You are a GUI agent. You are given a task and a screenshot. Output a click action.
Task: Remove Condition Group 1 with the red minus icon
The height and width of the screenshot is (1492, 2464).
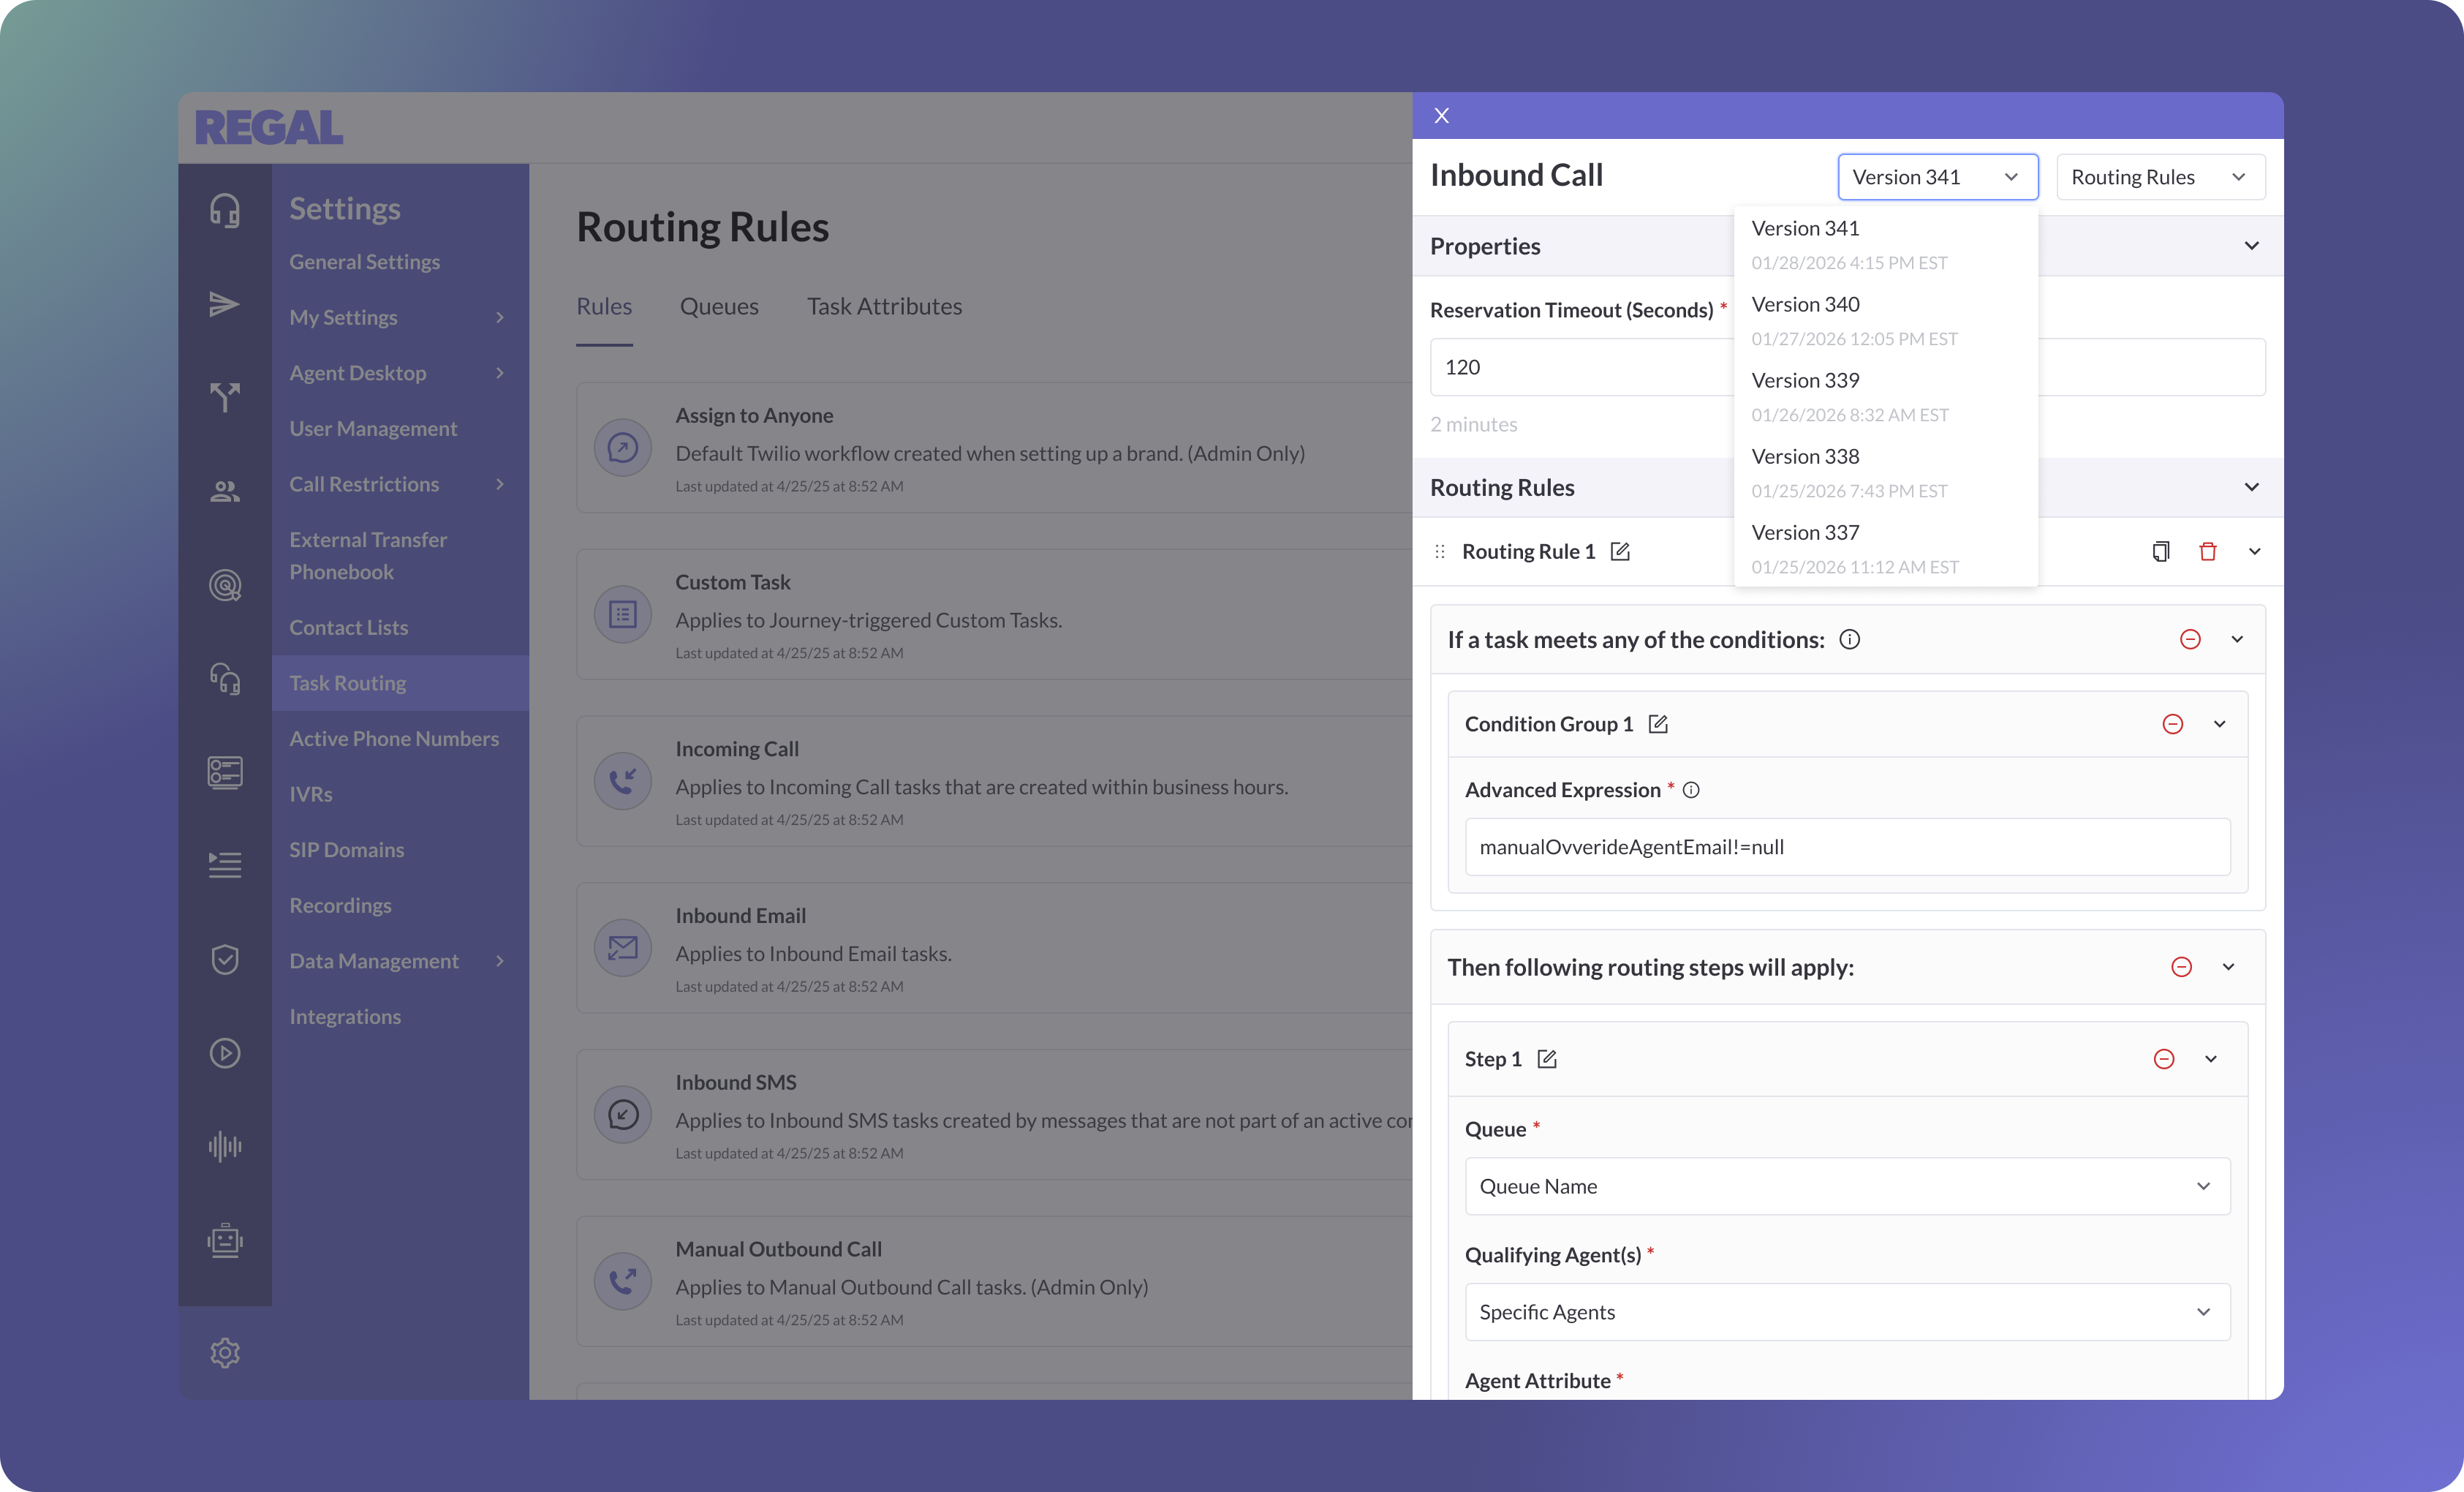(2172, 724)
